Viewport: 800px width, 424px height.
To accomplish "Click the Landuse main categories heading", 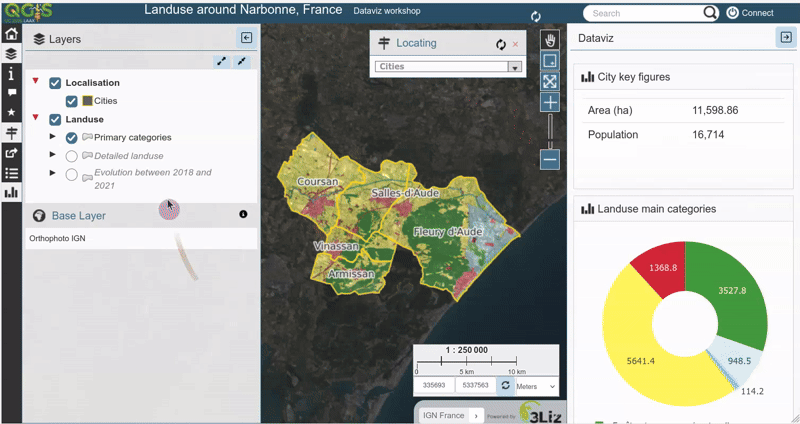I will [x=657, y=209].
